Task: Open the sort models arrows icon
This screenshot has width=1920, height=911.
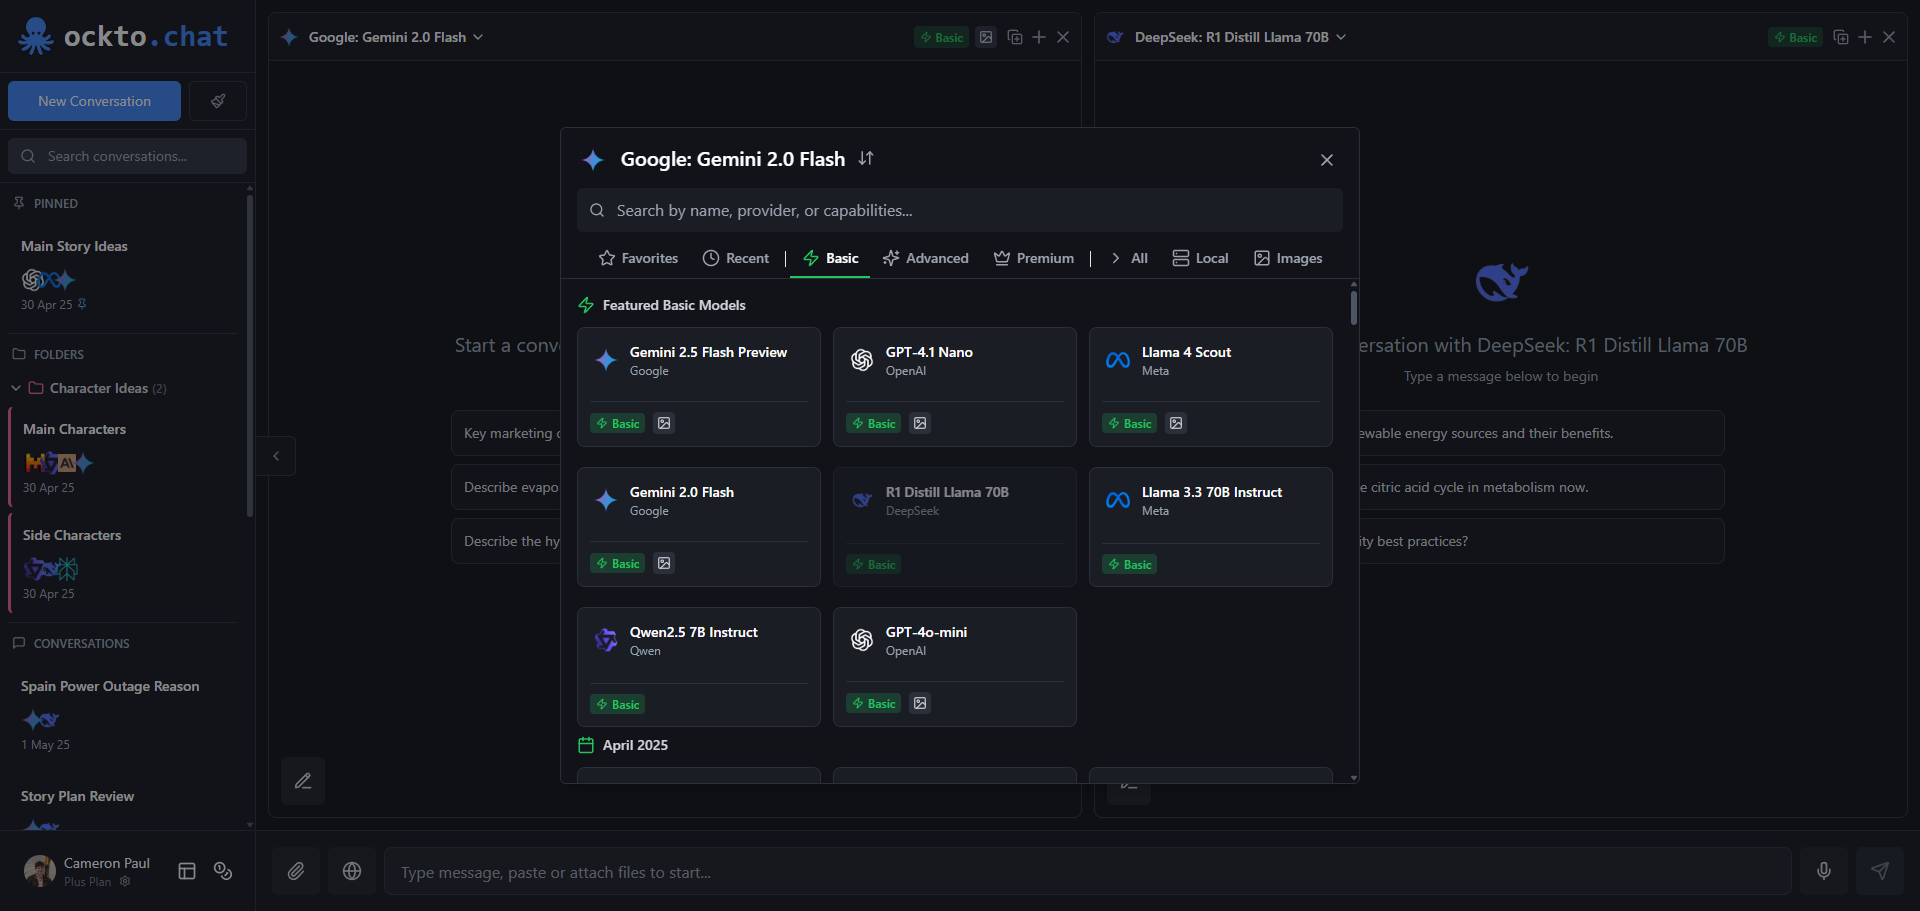Action: tap(866, 159)
